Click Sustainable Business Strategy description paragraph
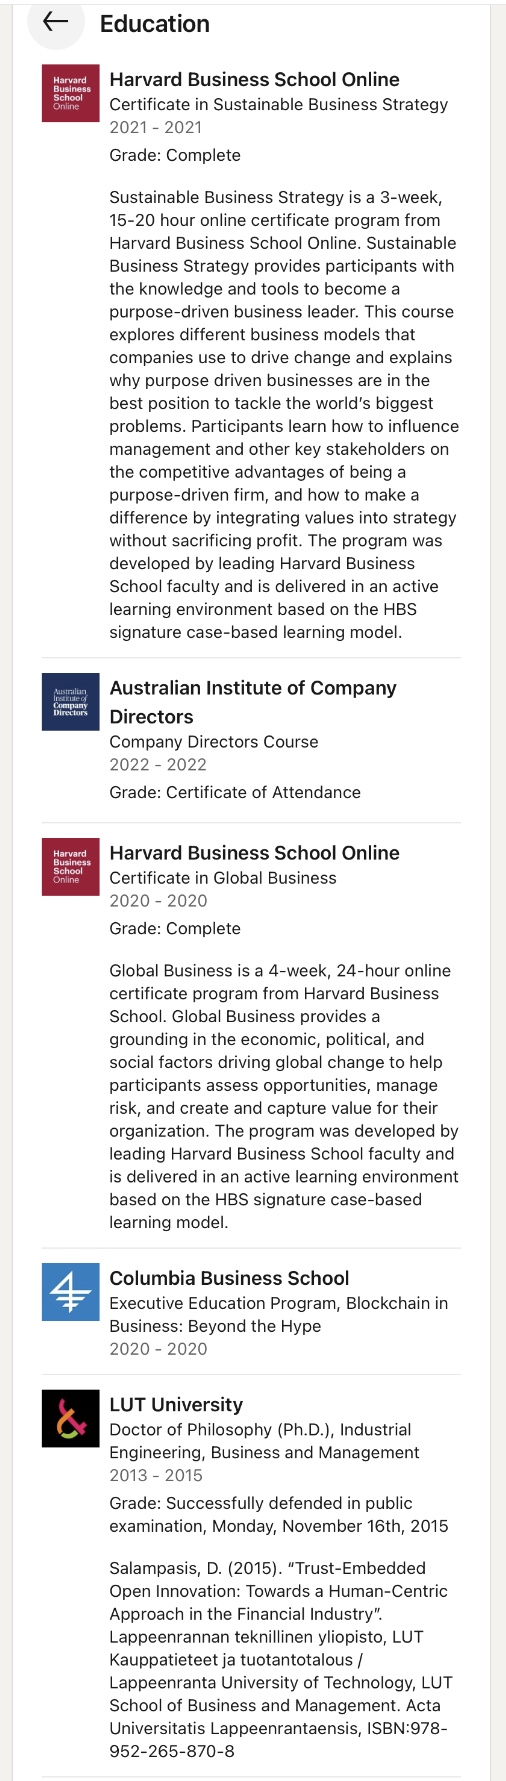This screenshot has width=506, height=1781. [x=283, y=415]
